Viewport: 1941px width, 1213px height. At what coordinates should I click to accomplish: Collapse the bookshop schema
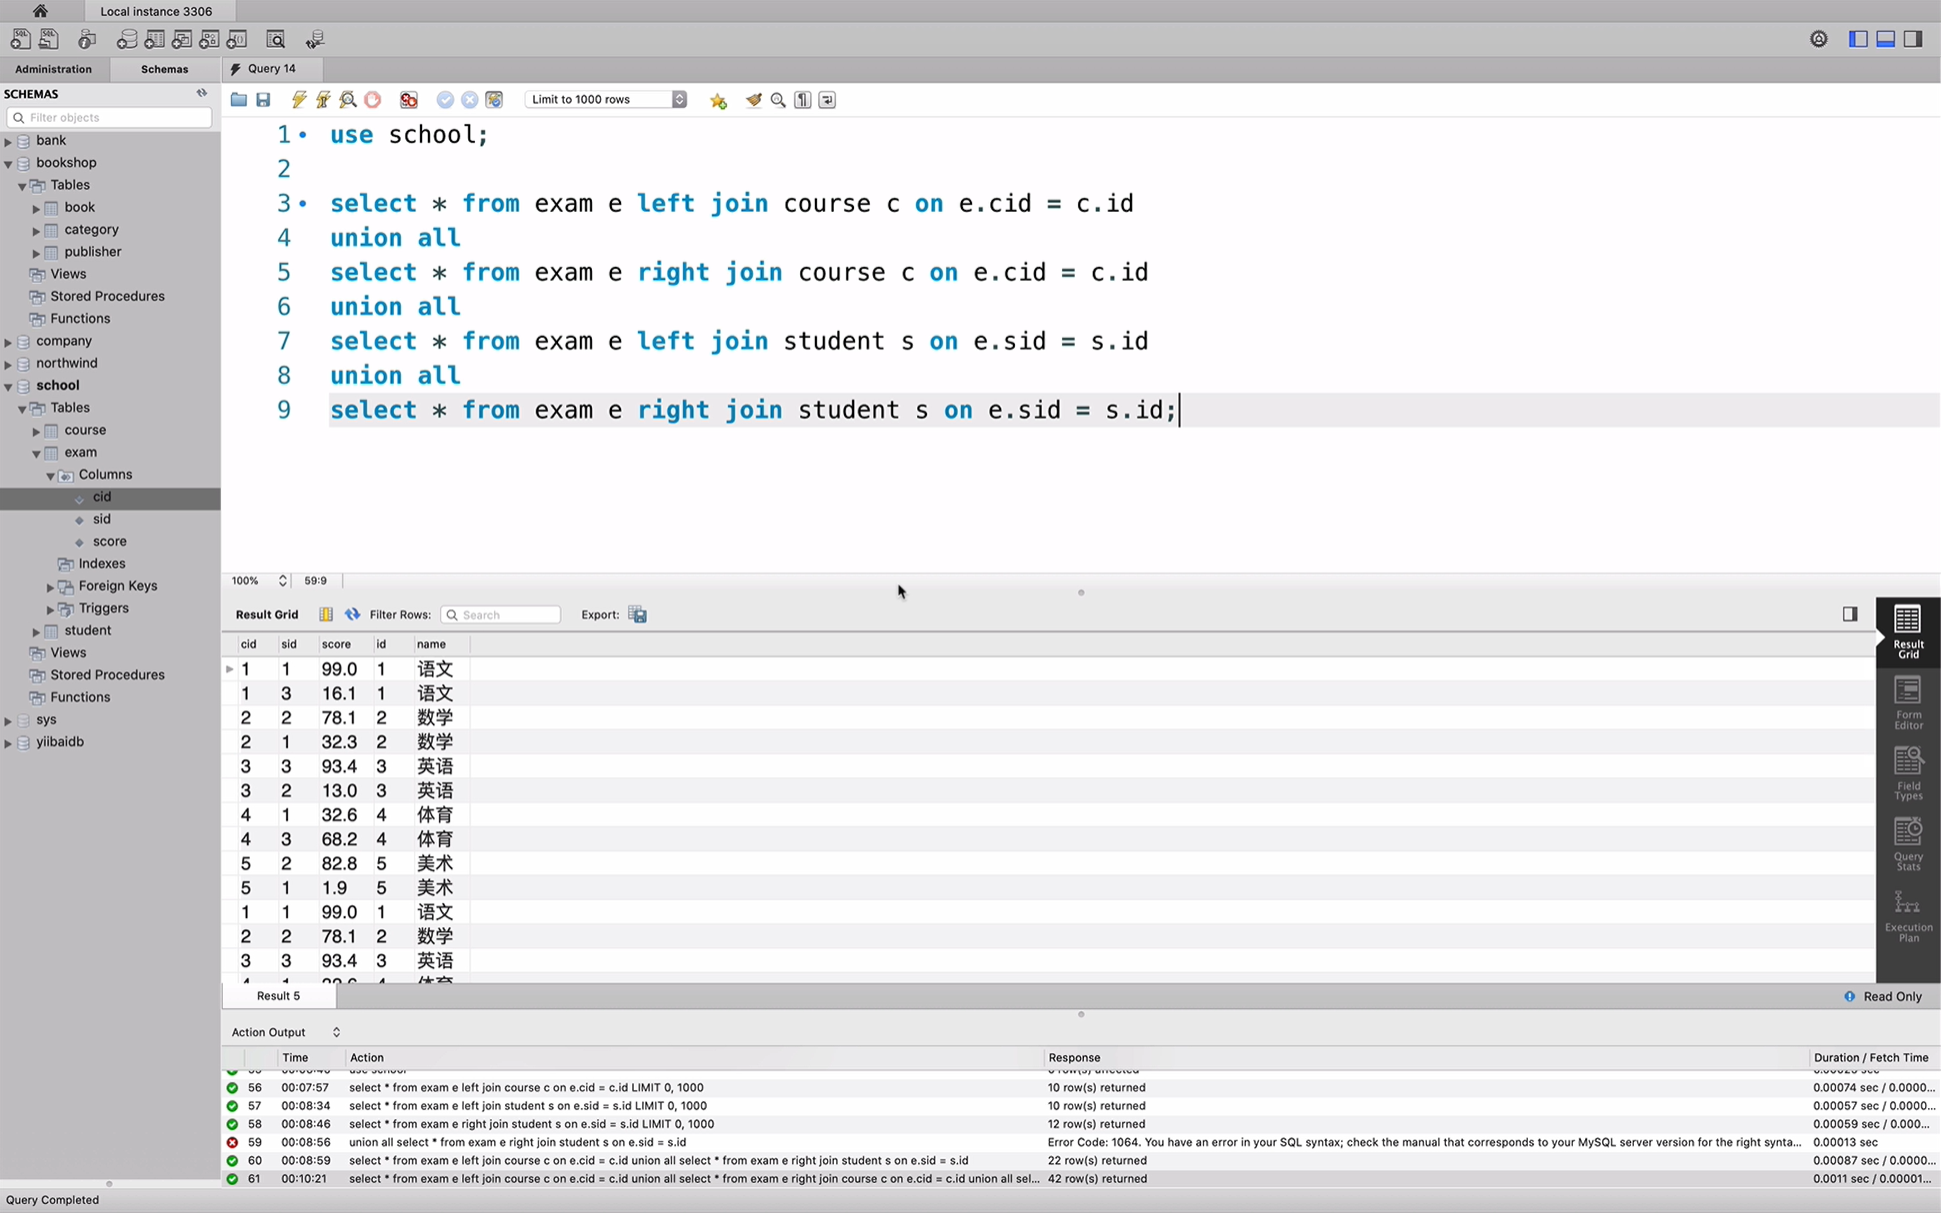click(8, 163)
